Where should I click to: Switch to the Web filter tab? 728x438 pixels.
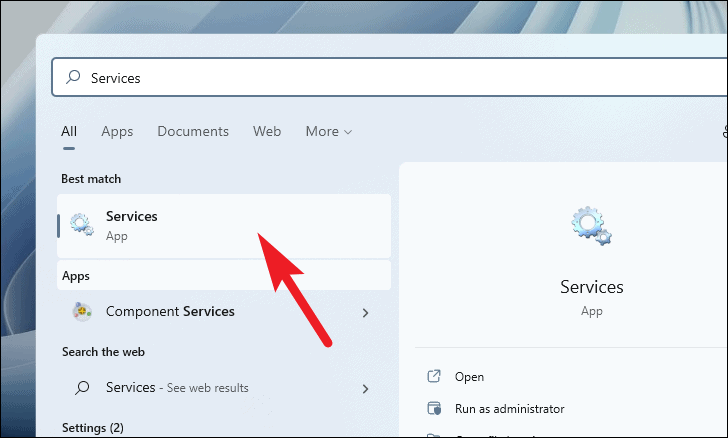266,131
